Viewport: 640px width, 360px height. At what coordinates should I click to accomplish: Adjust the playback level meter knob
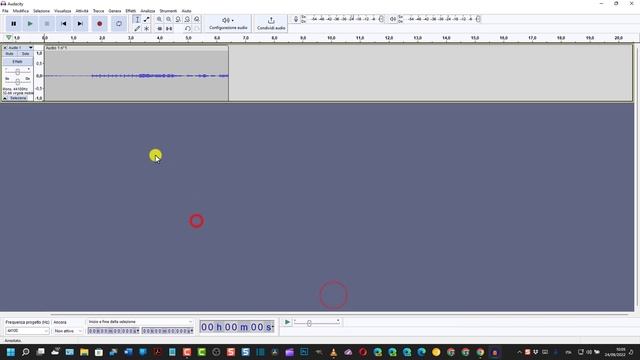(x=478, y=19)
